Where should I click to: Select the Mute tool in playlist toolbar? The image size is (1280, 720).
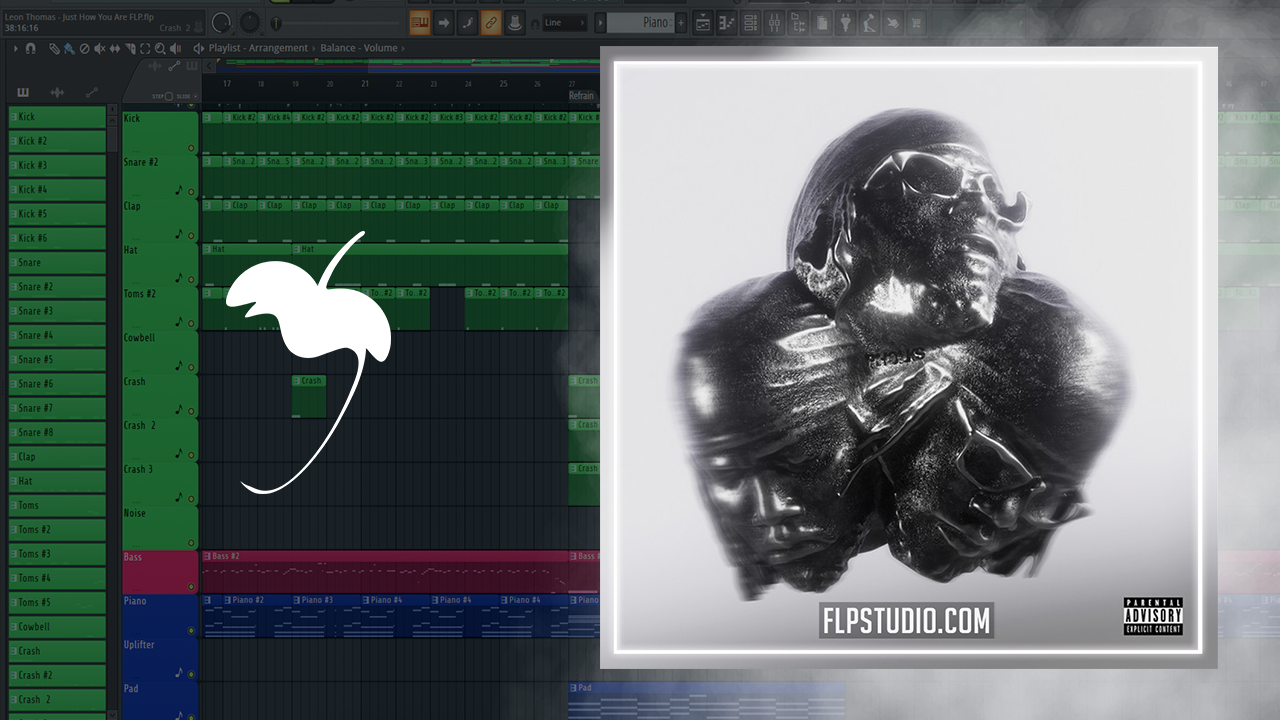pyautogui.click(x=99, y=48)
